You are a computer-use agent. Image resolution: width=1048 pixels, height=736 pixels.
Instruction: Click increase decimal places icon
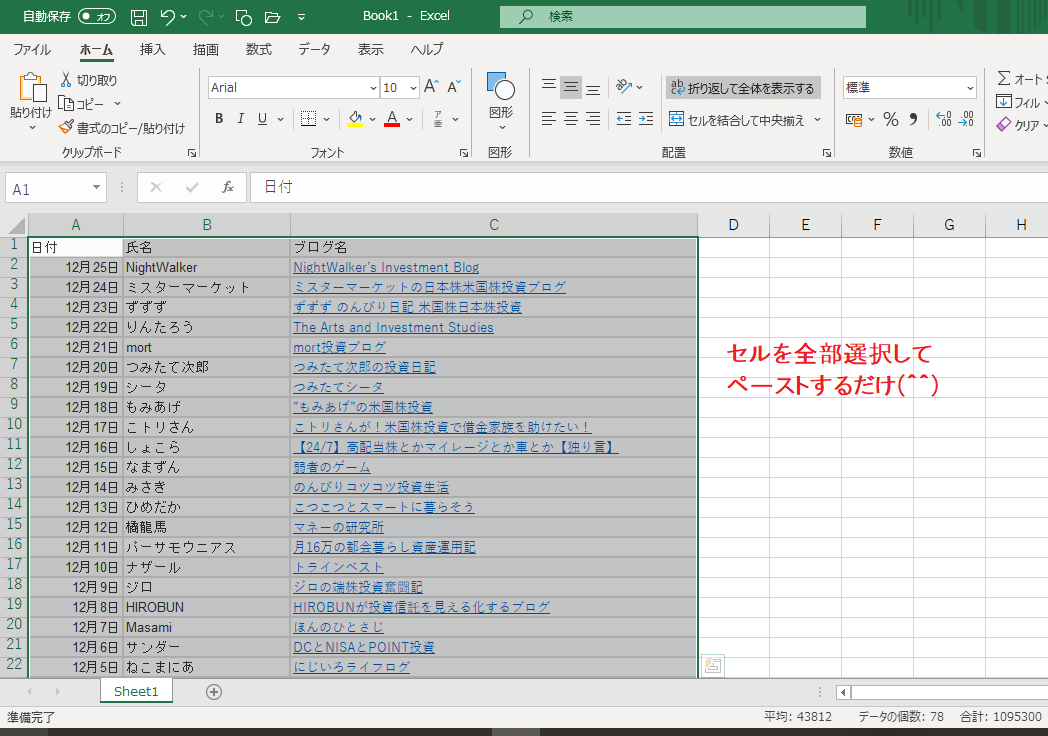[x=944, y=119]
